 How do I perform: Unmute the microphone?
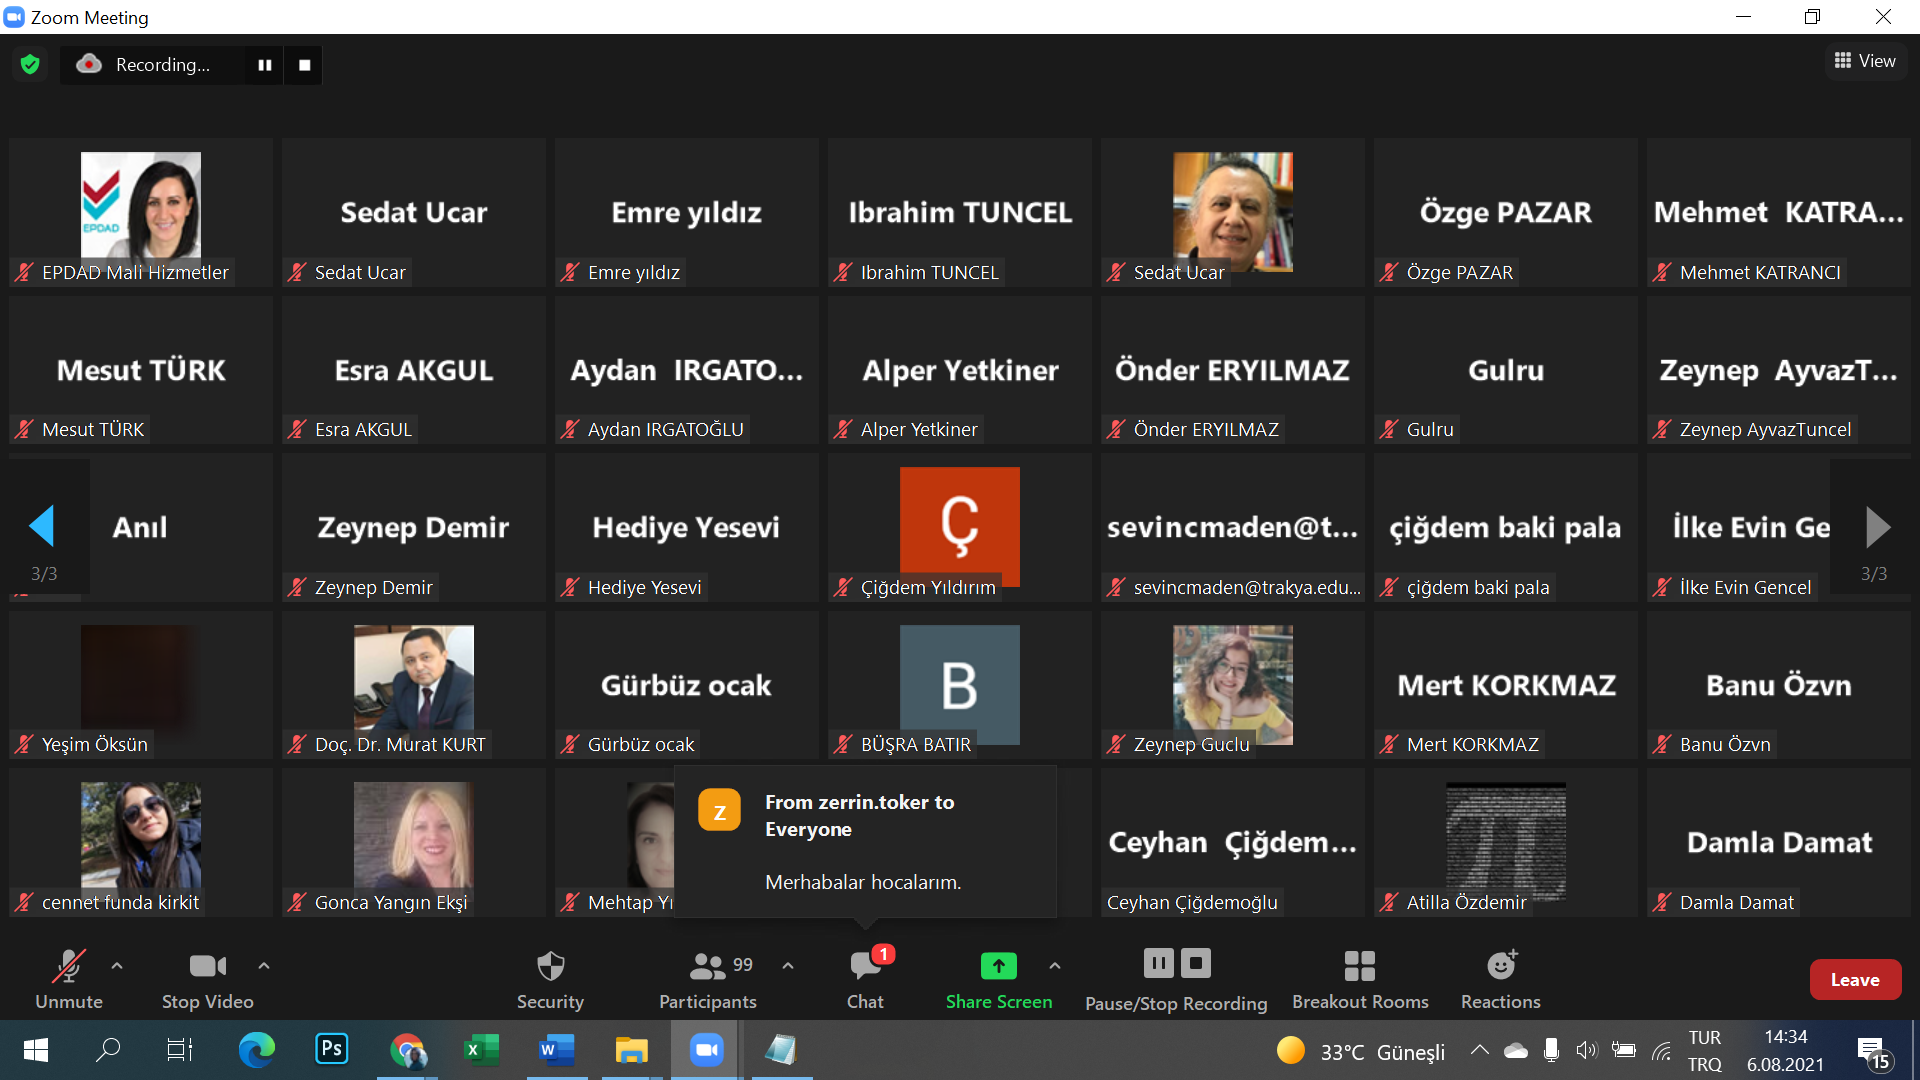(x=68, y=978)
